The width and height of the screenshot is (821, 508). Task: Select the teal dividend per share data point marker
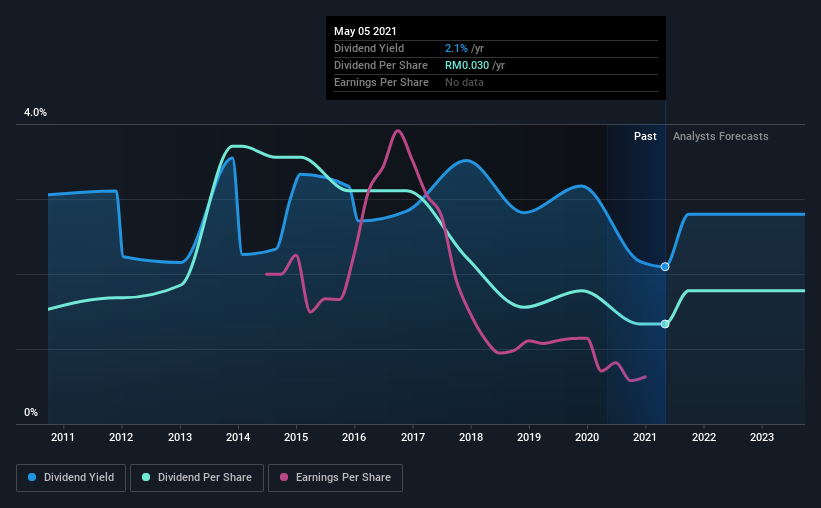[665, 324]
